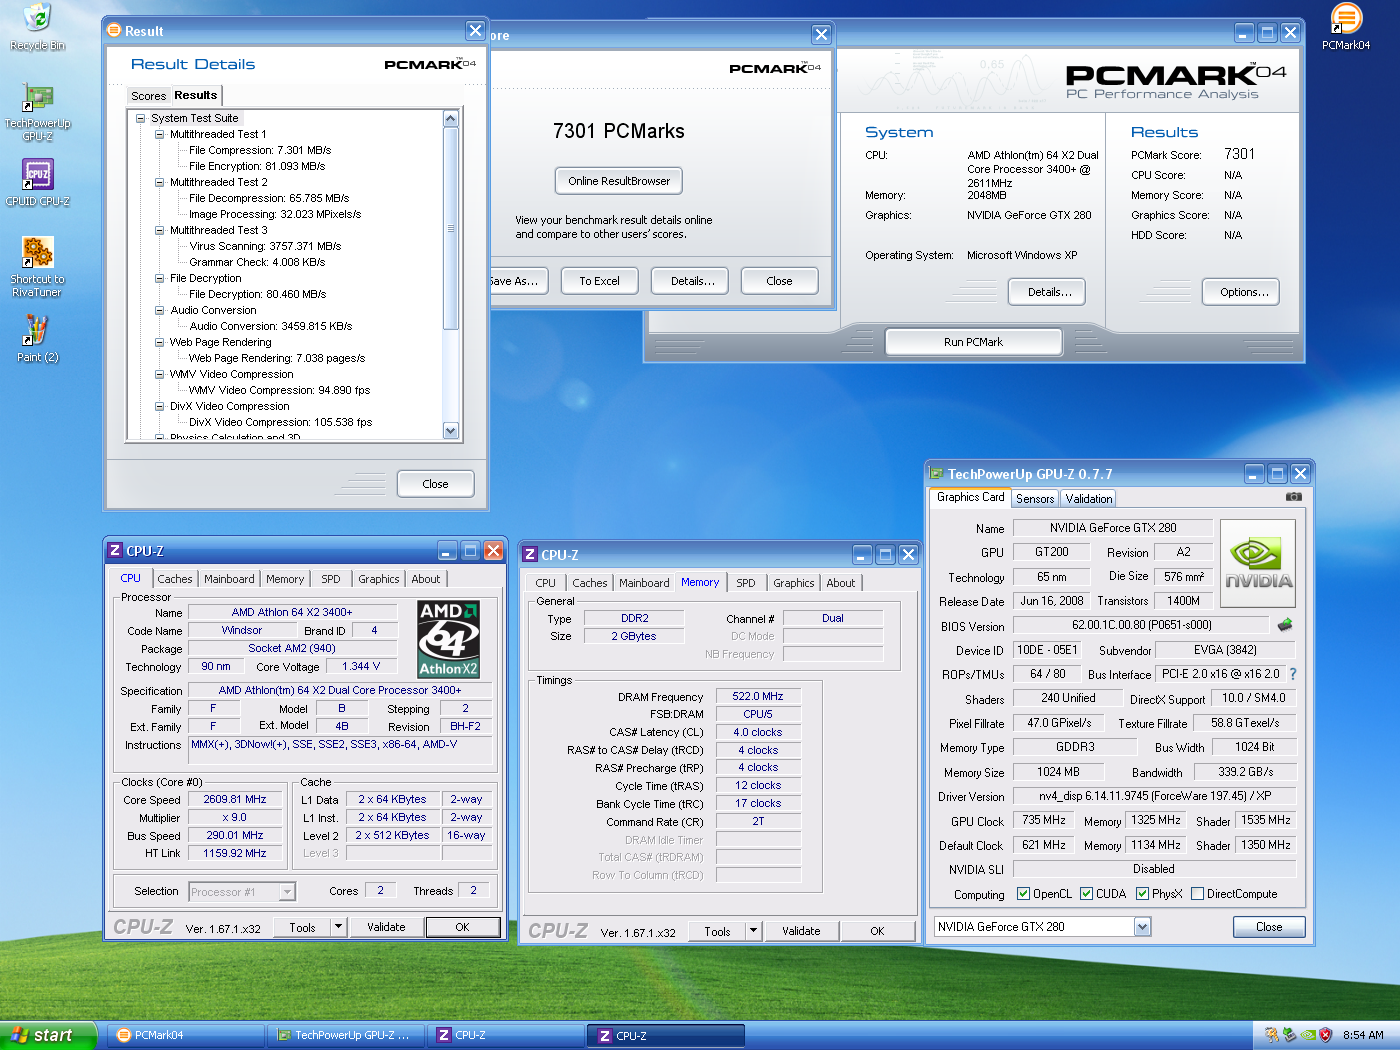Select 'Virus Scanning: 3757.371 MB/s' result row
The width and height of the screenshot is (1400, 1050).
(265, 246)
